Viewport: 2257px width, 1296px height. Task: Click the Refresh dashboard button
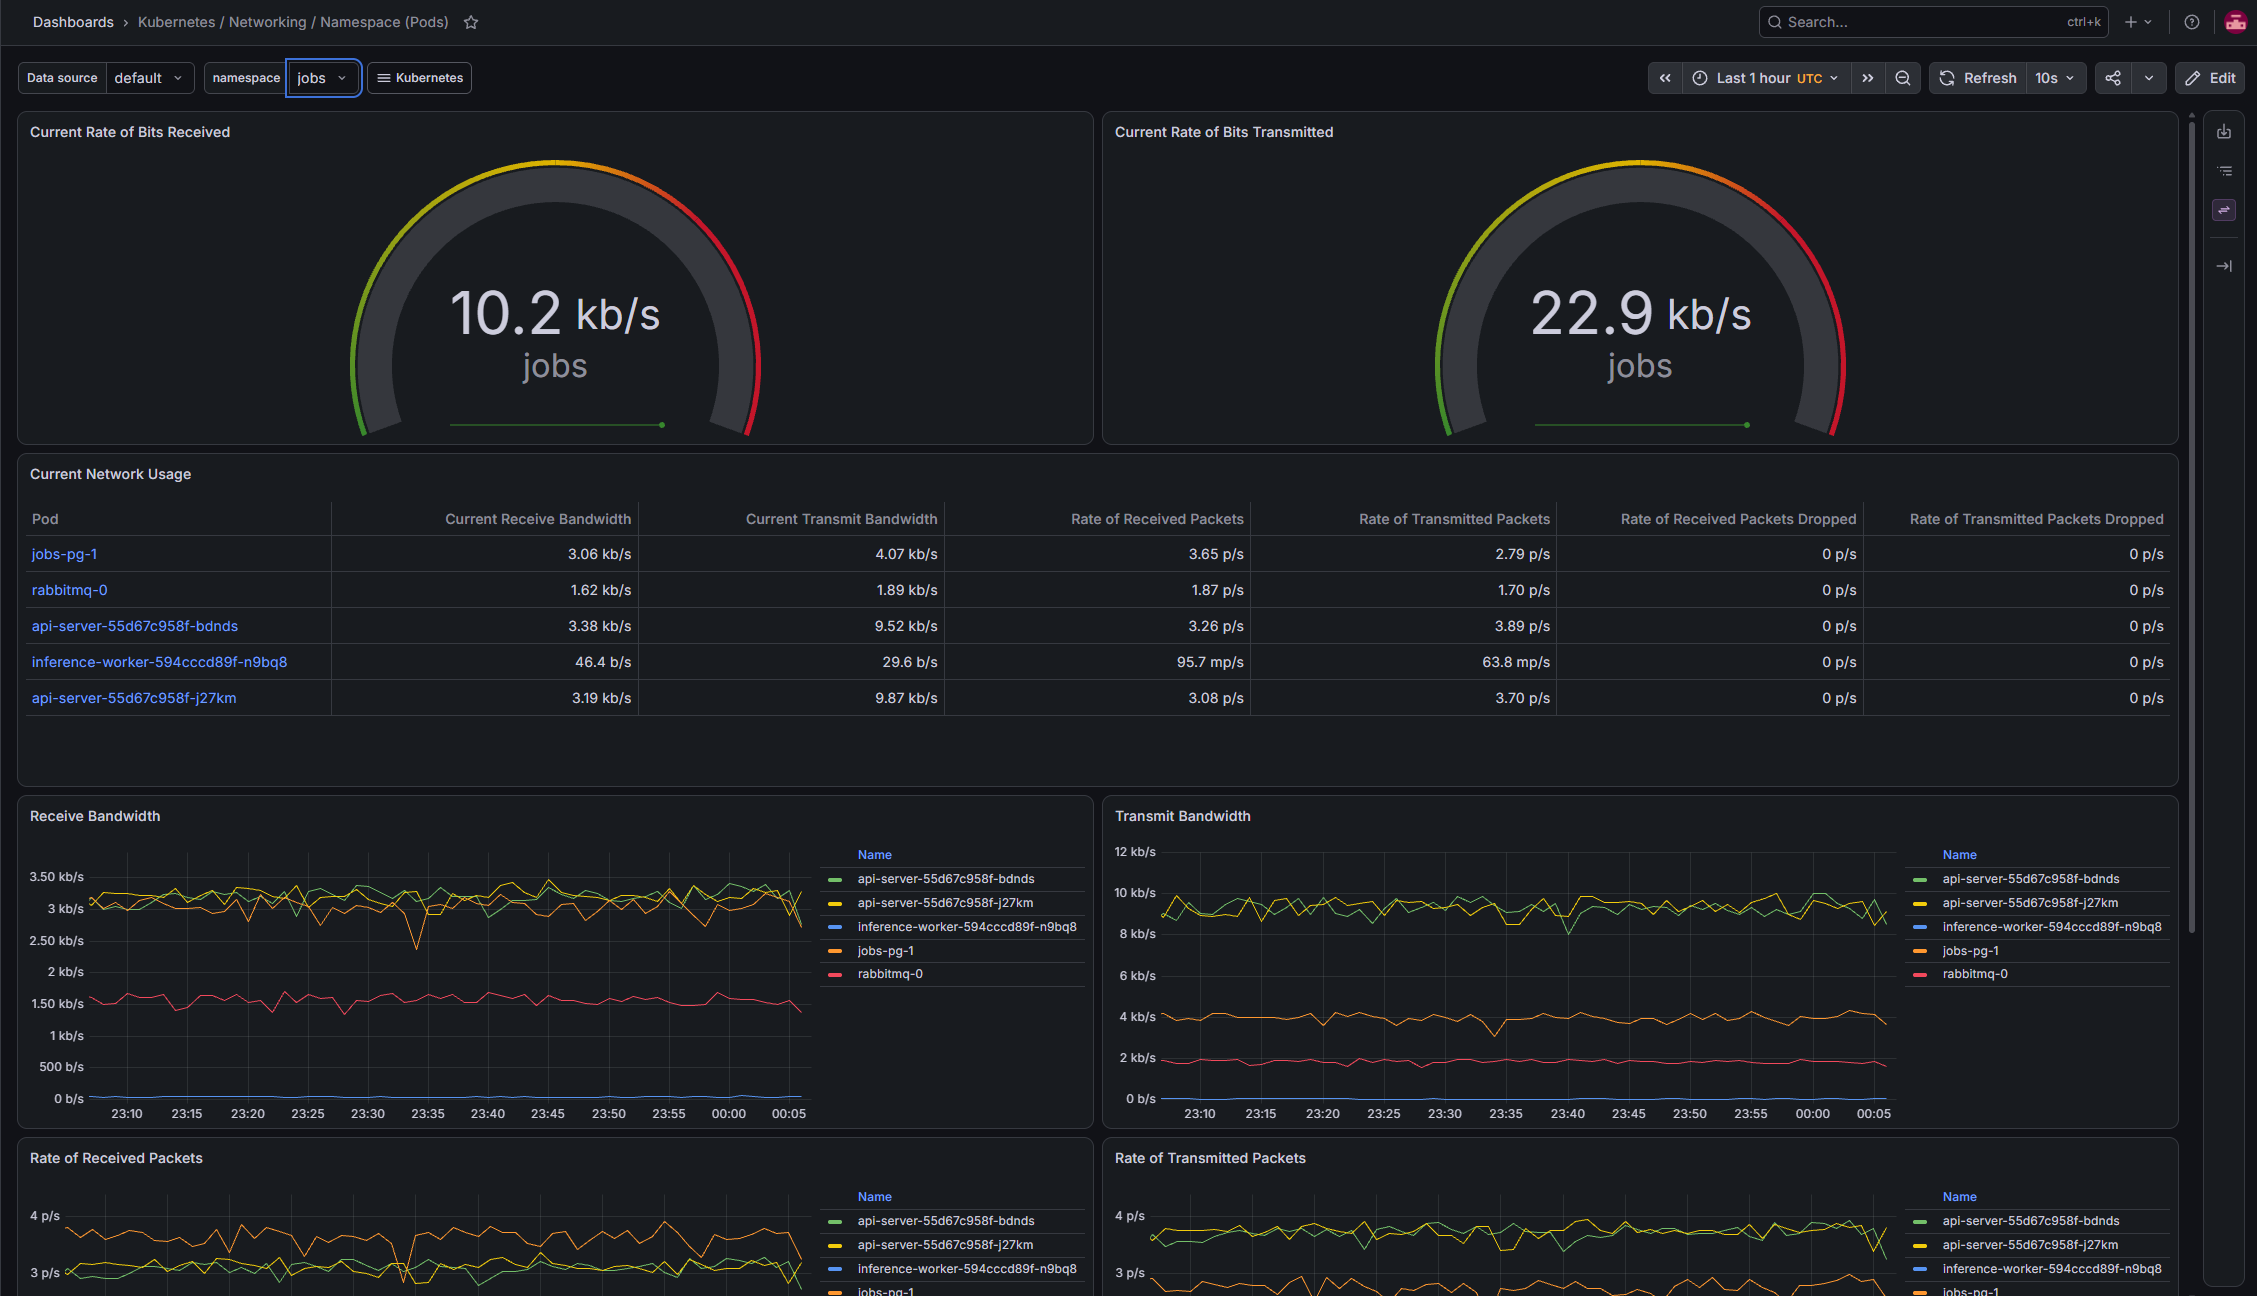pyautogui.click(x=1978, y=78)
